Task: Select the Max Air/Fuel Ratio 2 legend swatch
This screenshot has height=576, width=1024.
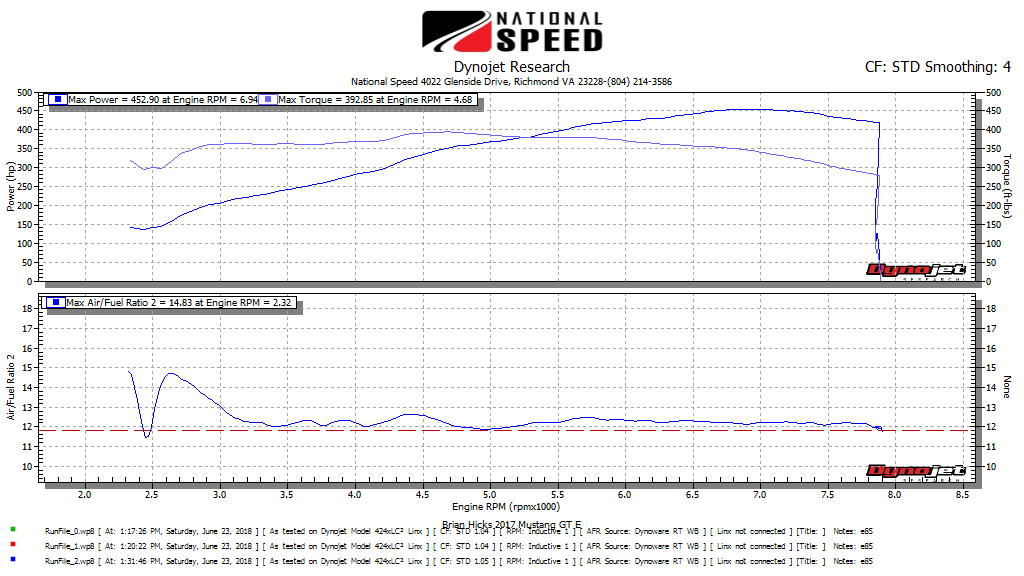Action: pyautogui.click(x=56, y=302)
